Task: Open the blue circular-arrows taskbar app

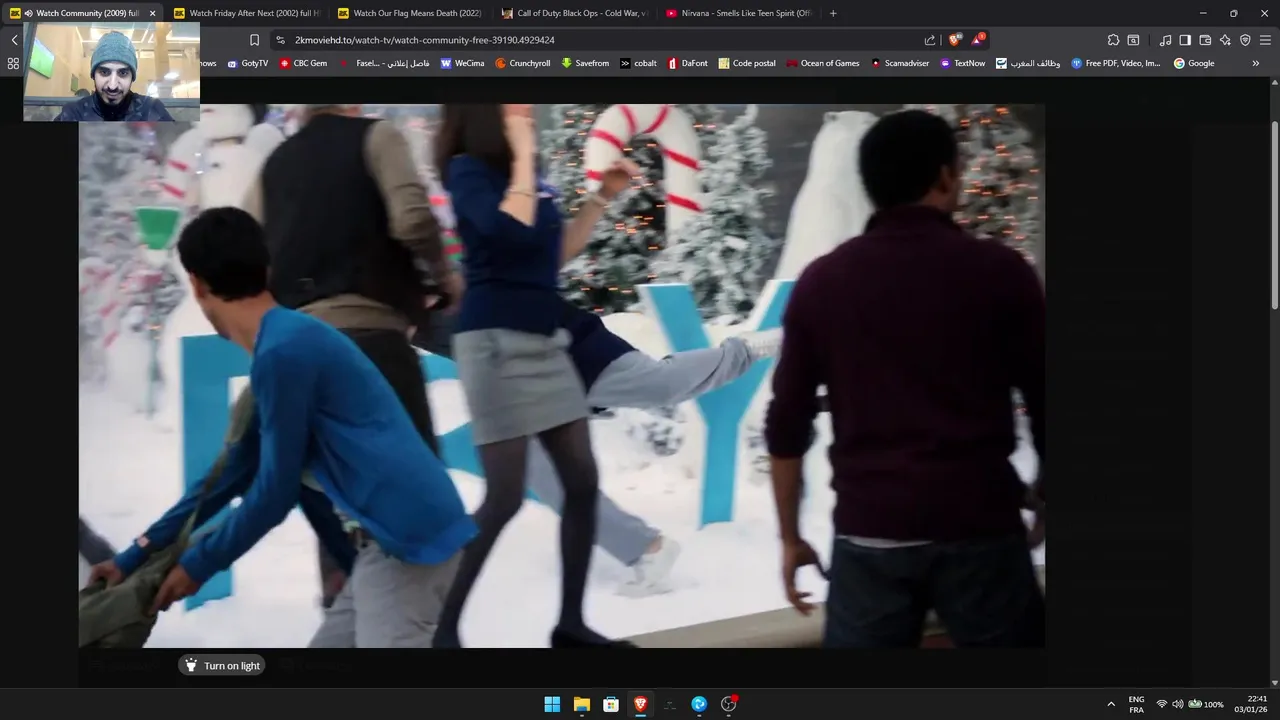Action: tap(699, 704)
